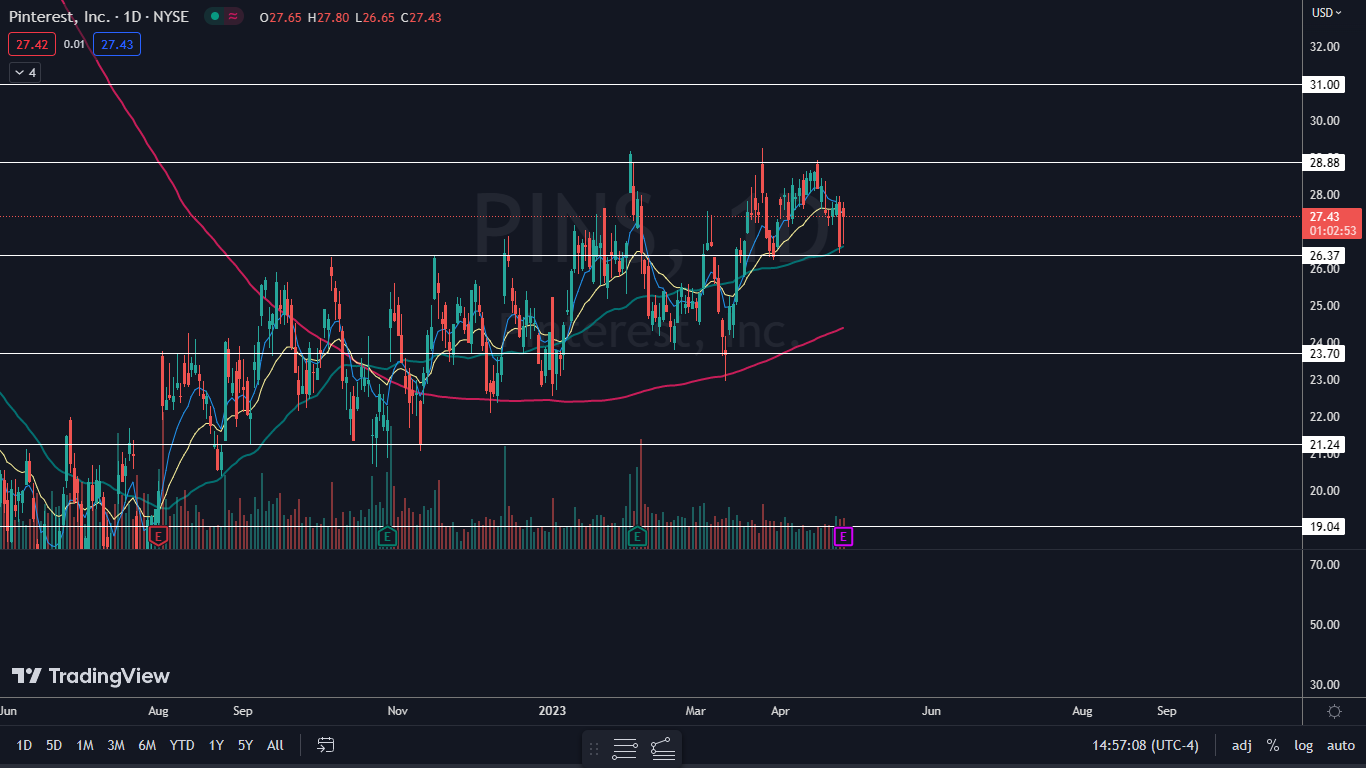The height and width of the screenshot is (768, 1366).
Task: Click the red earnings marker near August
Action: click(x=157, y=537)
